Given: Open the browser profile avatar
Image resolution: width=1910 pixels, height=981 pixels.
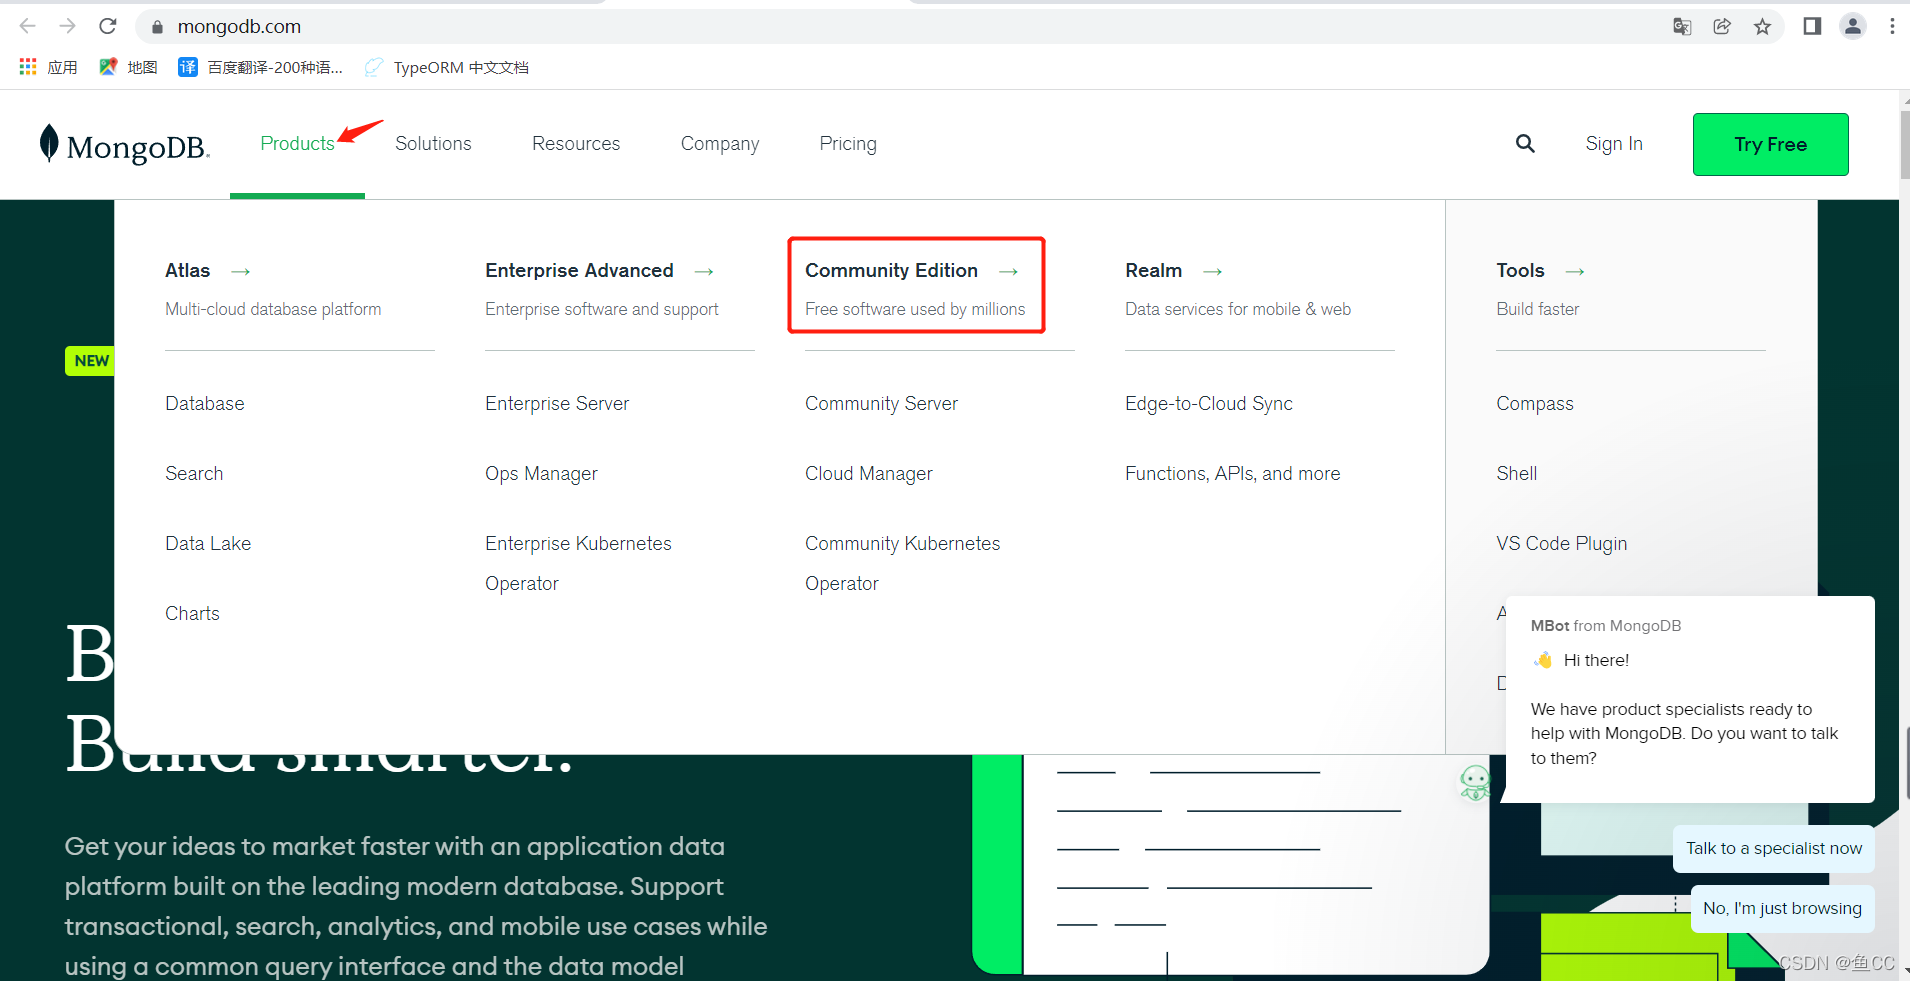Looking at the screenshot, I should tap(1853, 26).
